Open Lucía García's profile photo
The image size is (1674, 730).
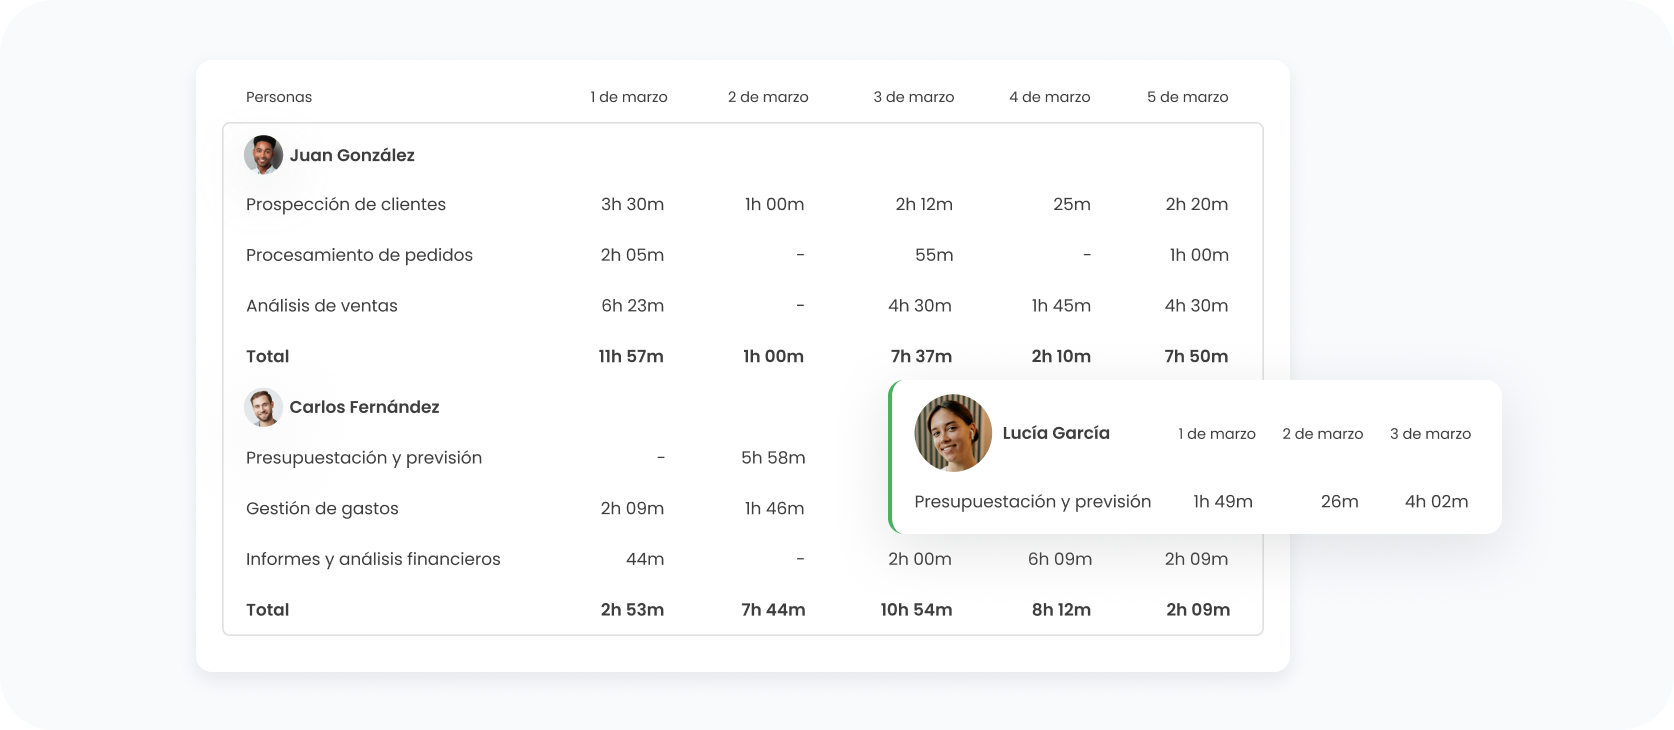(x=953, y=433)
